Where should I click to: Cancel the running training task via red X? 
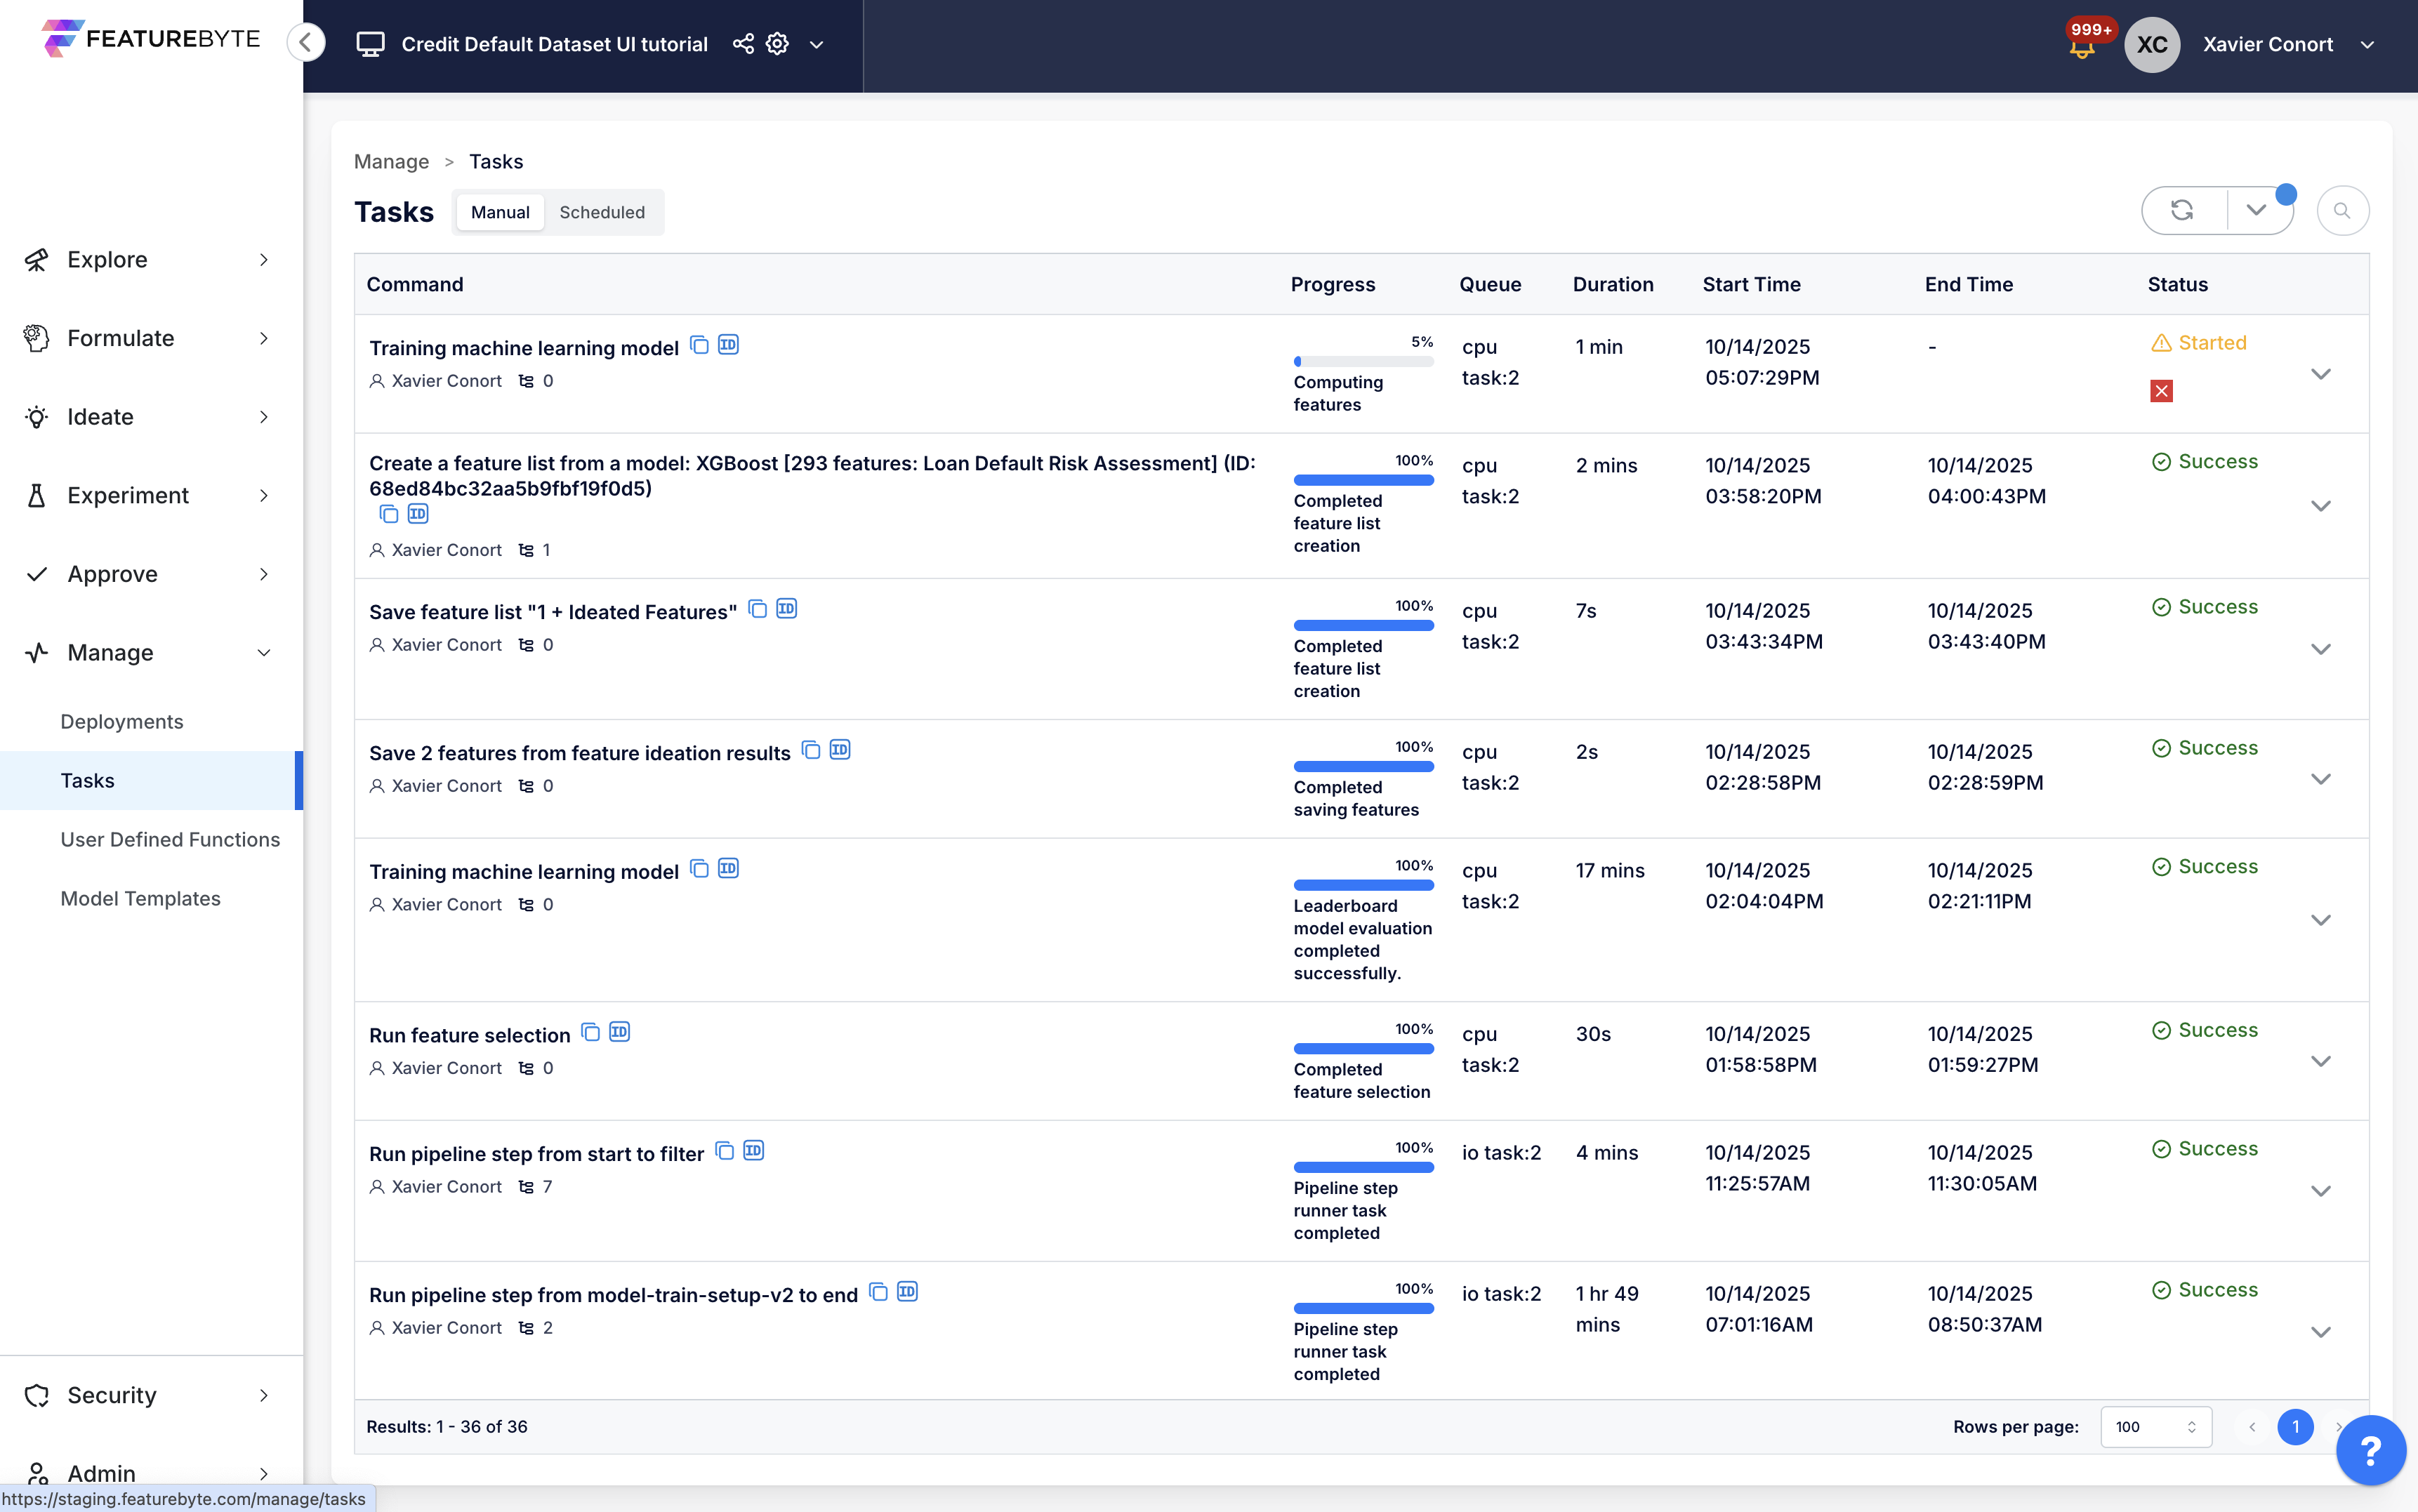[x=2161, y=391]
